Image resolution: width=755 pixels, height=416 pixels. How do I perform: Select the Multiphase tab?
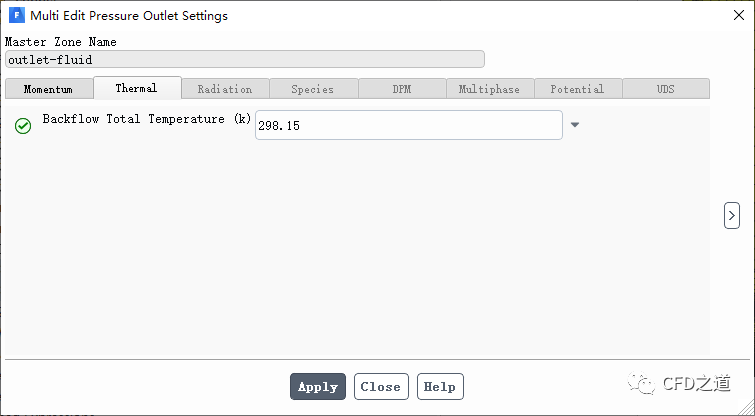[x=489, y=89]
